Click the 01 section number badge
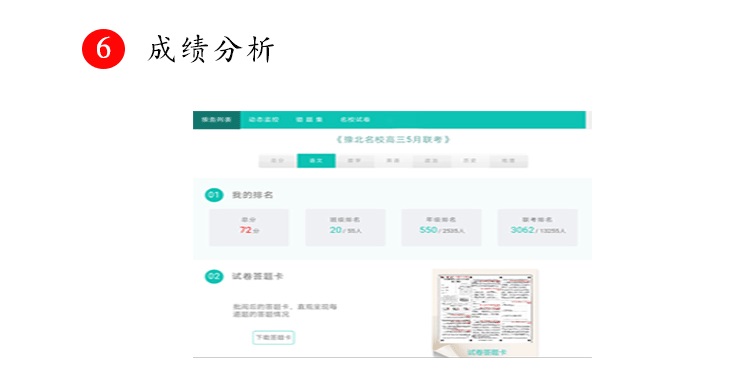This screenshot has width=750, height=372. [214, 195]
